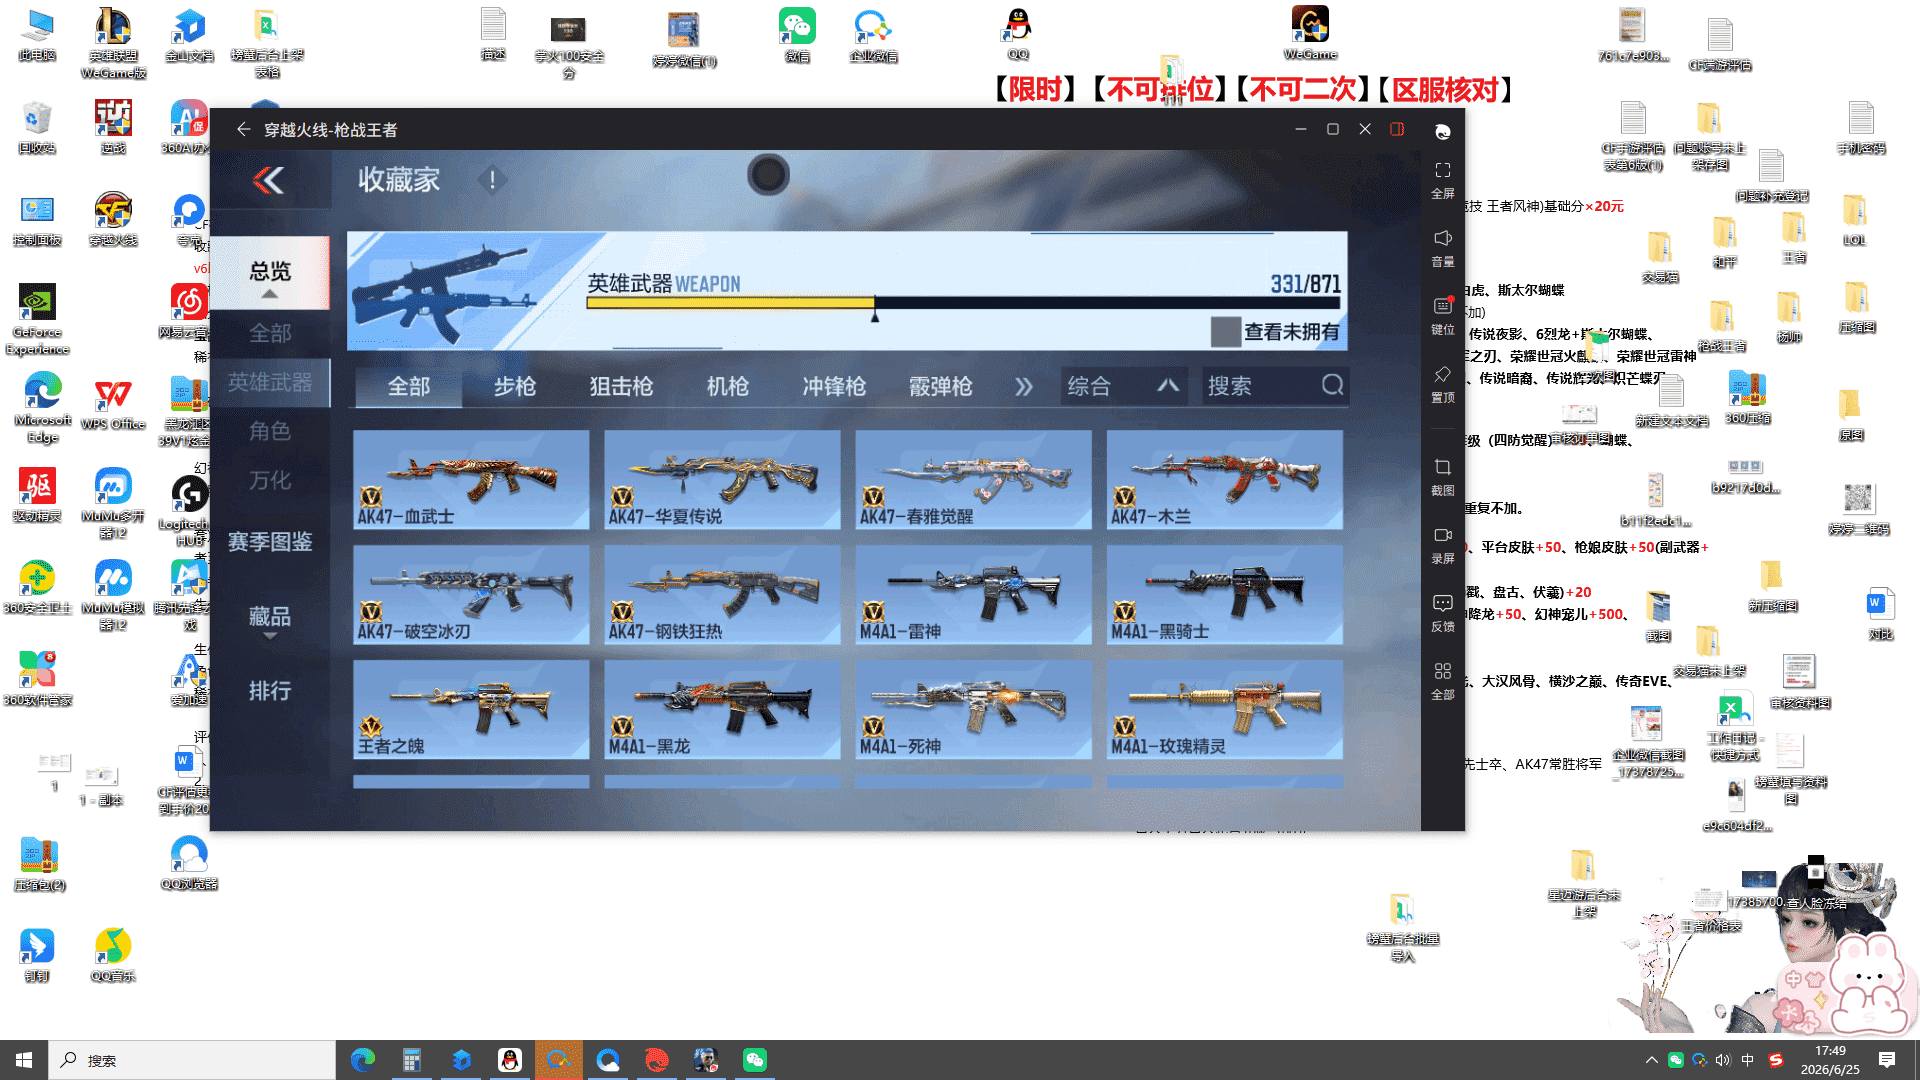Click the 录屏 screen record icon

click(x=1442, y=535)
